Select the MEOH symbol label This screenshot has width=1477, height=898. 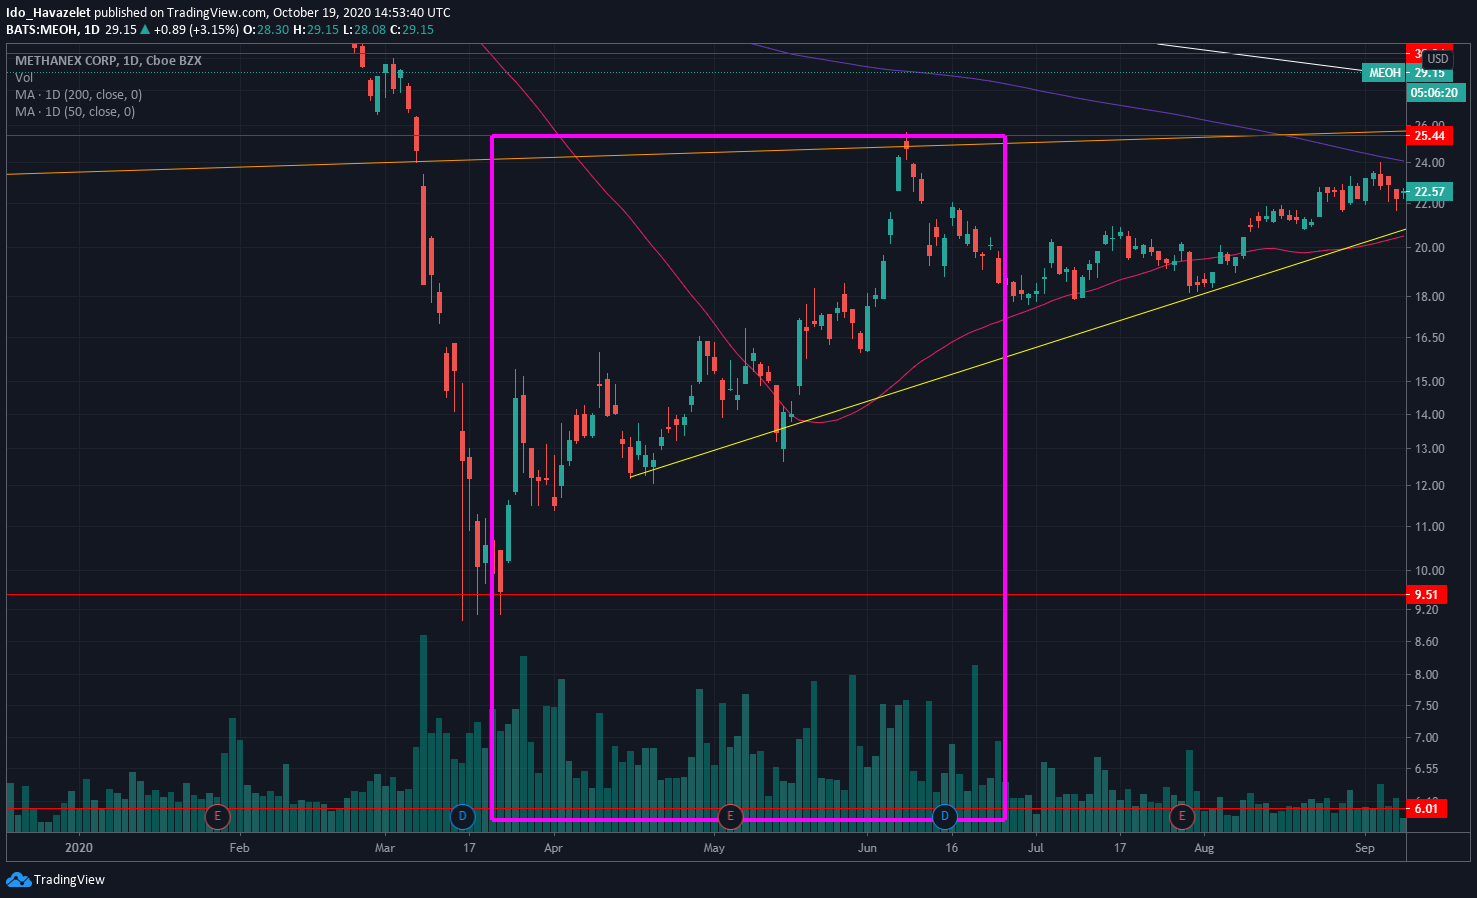tap(1384, 73)
